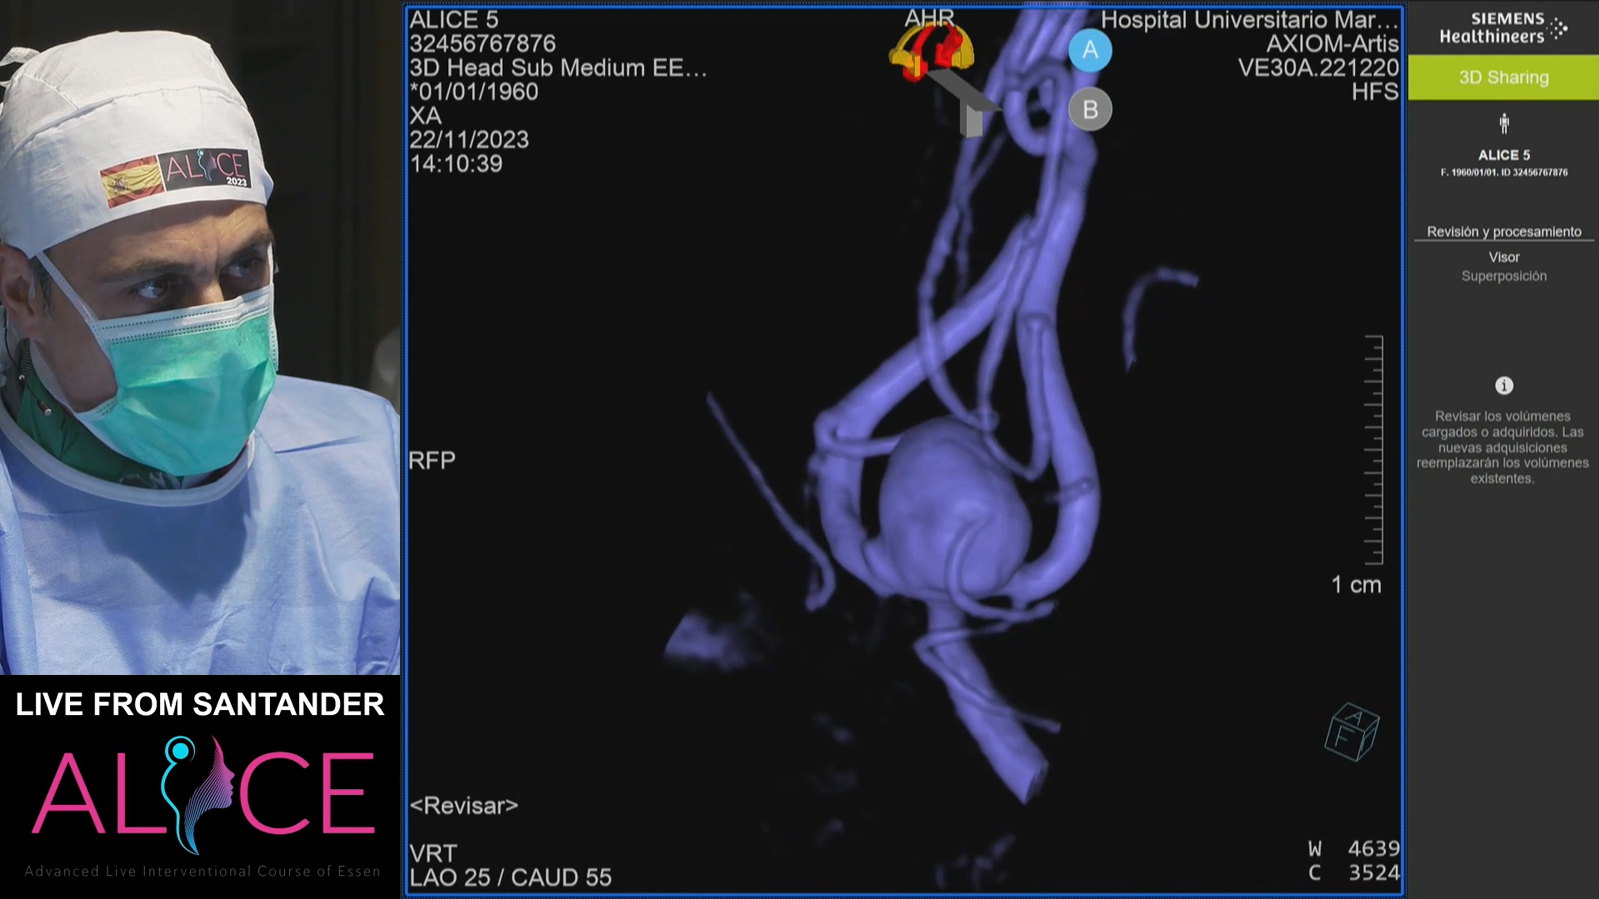The height and width of the screenshot is (899, 1599).
Task: Open the Visor option
Action: coord(1503,257)
